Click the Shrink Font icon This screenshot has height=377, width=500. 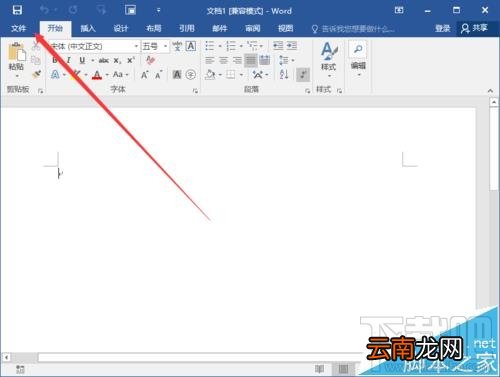[x=159, y=75]
